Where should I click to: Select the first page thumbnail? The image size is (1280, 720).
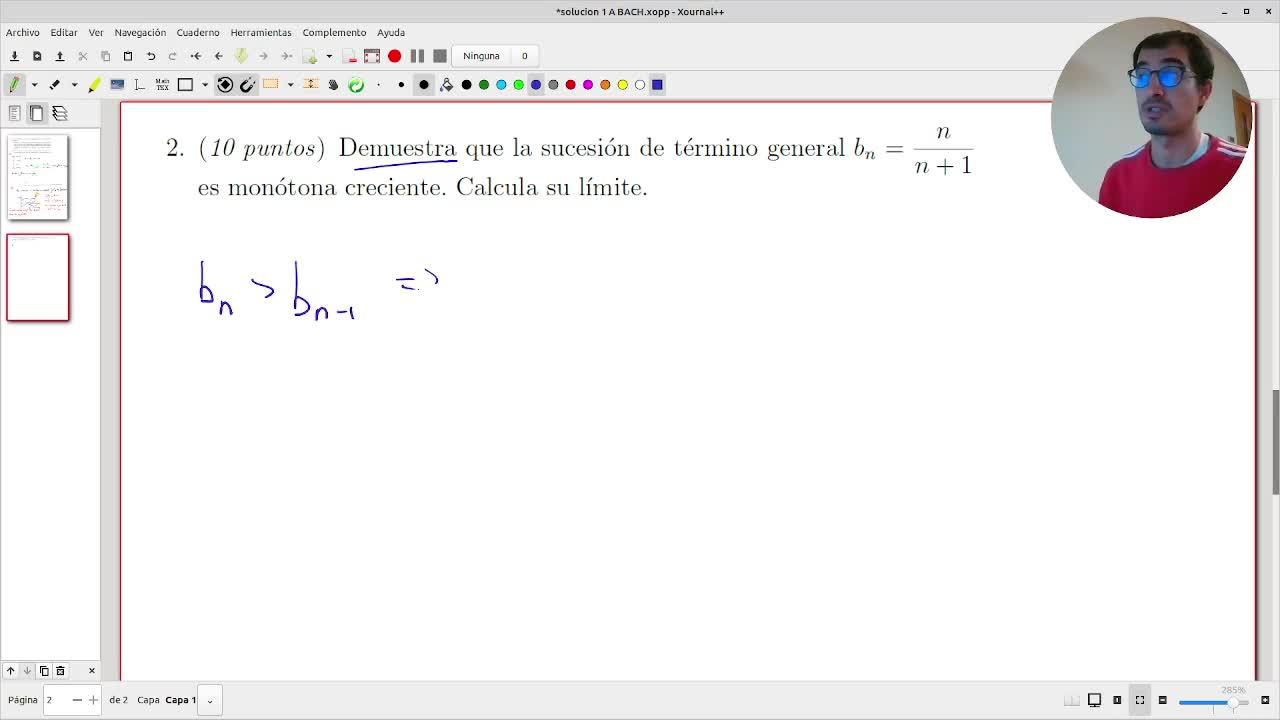click(38, 177)
